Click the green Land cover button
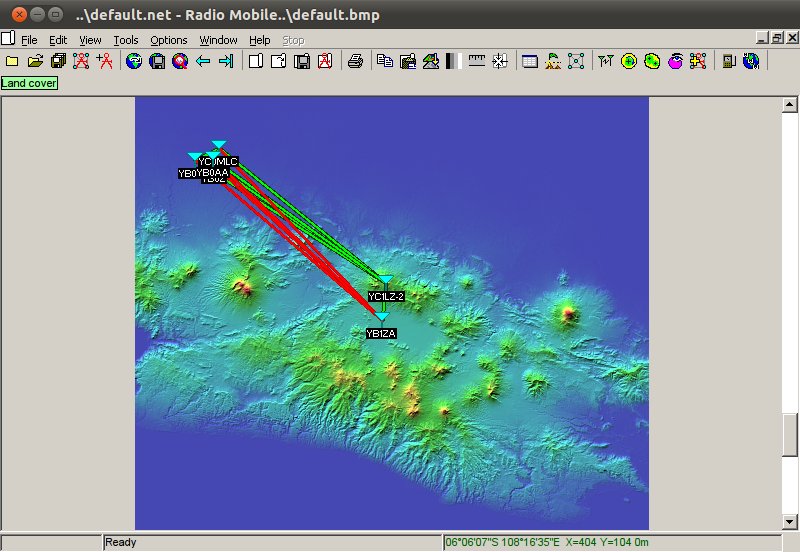This screenshot has height=552, width=800. pos(30,83)
